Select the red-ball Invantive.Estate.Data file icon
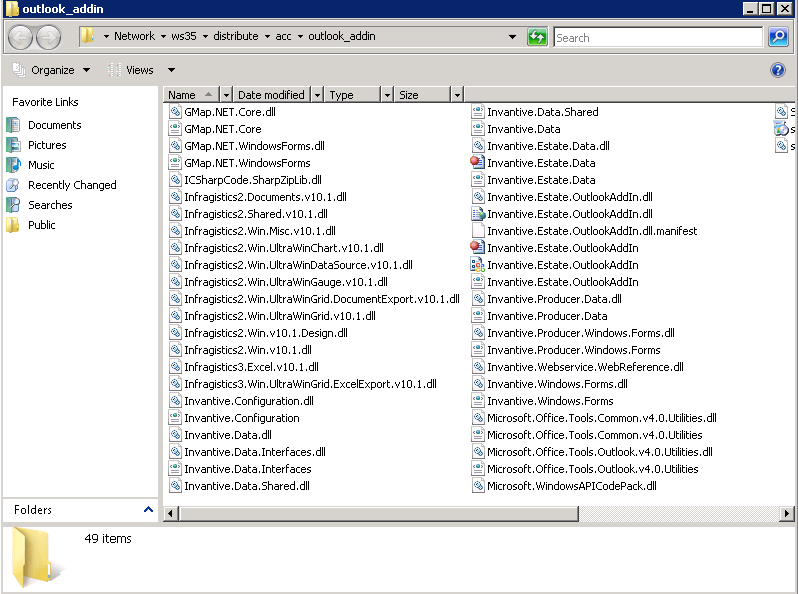 click(x=477, y=163)
